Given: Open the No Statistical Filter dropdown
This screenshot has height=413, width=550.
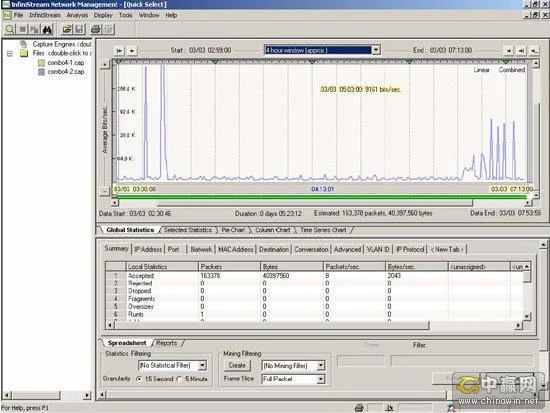Looking at the screenshot, I should click(202, 366).
